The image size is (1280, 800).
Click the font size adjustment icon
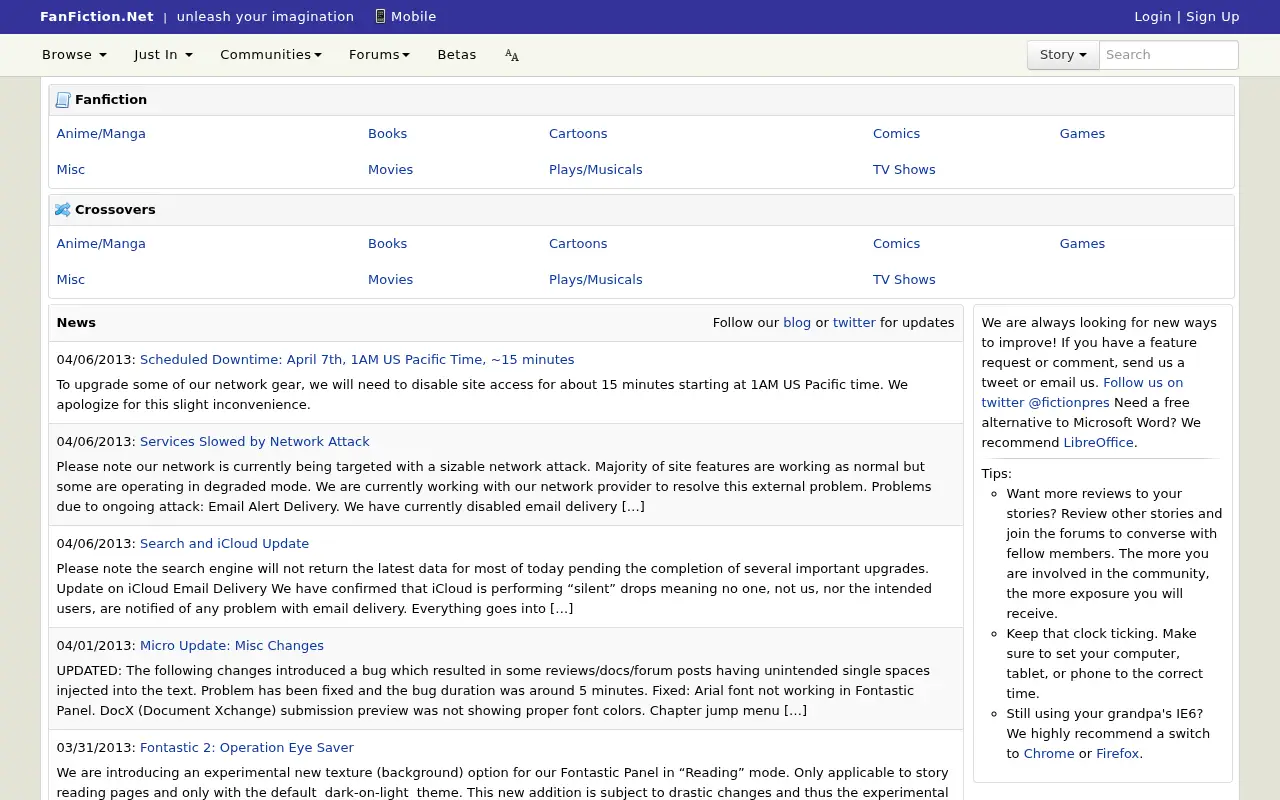(x=512, y=55)
